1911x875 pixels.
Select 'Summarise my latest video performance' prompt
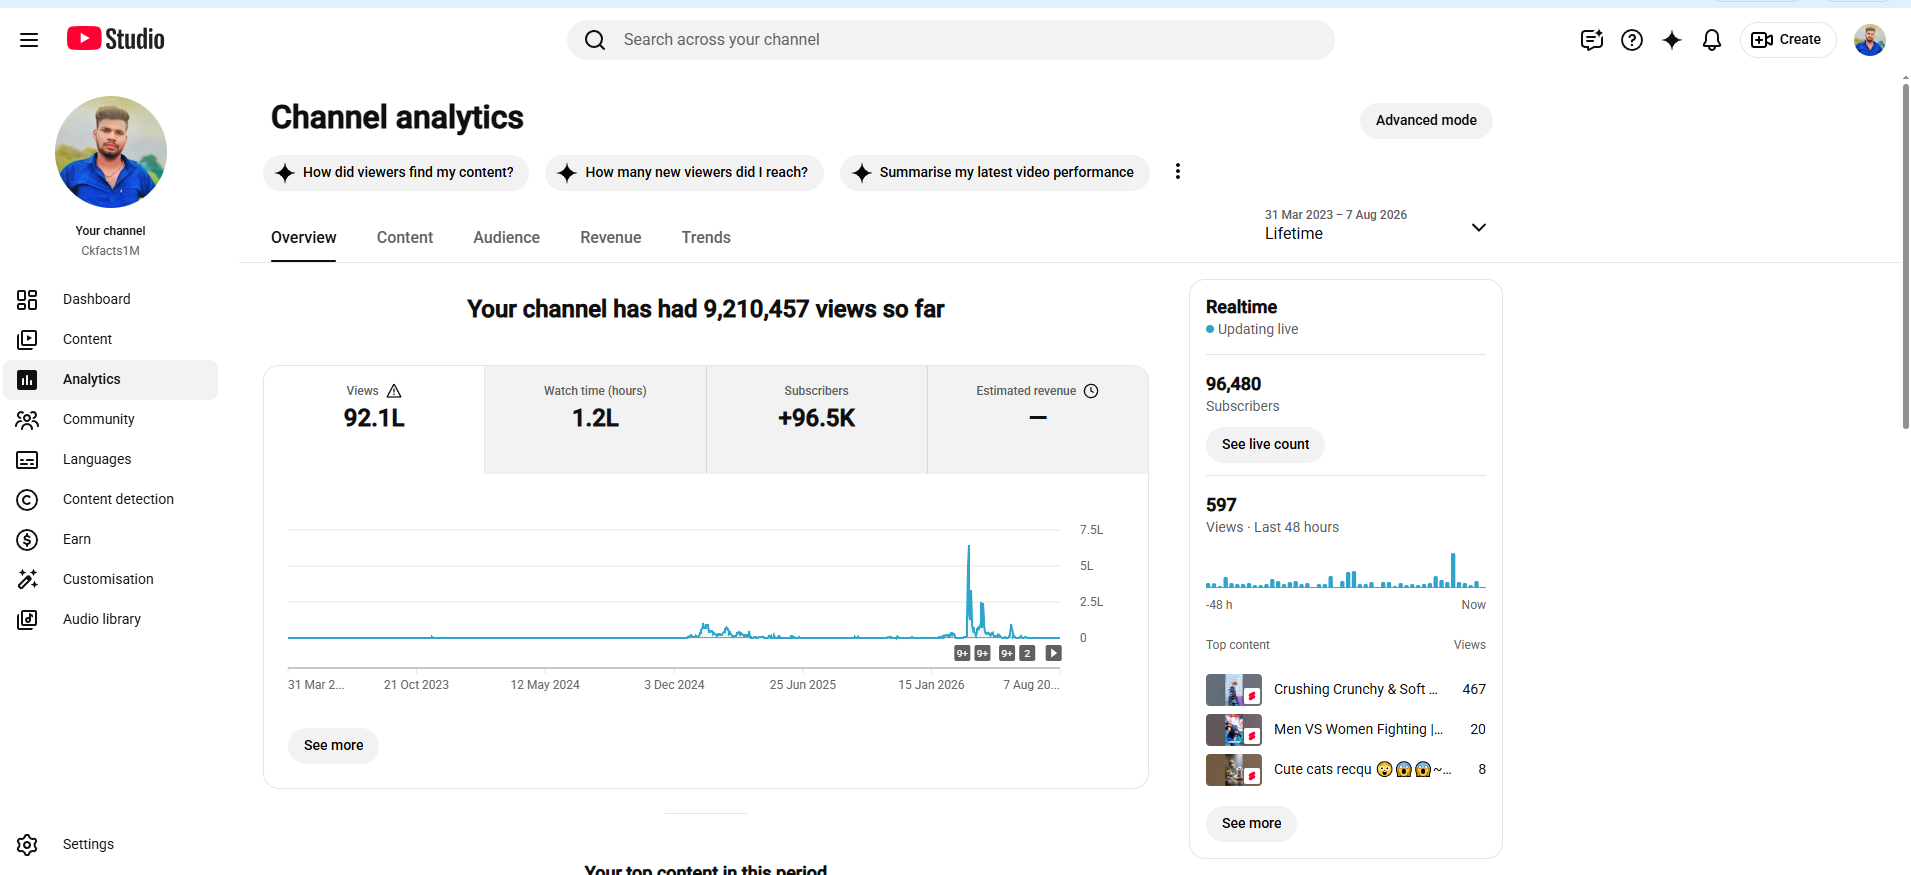pyautogui.click(x=995, y=172)
